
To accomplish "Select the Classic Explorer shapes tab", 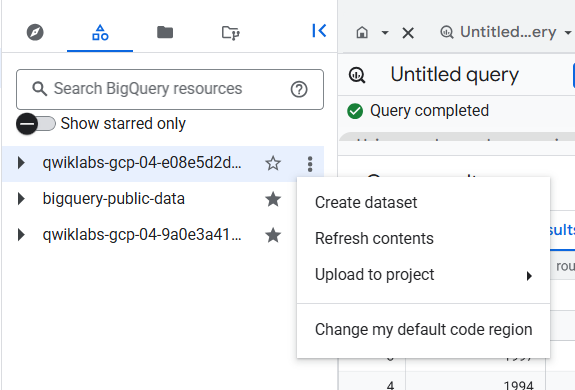I will tap(100, 32).
